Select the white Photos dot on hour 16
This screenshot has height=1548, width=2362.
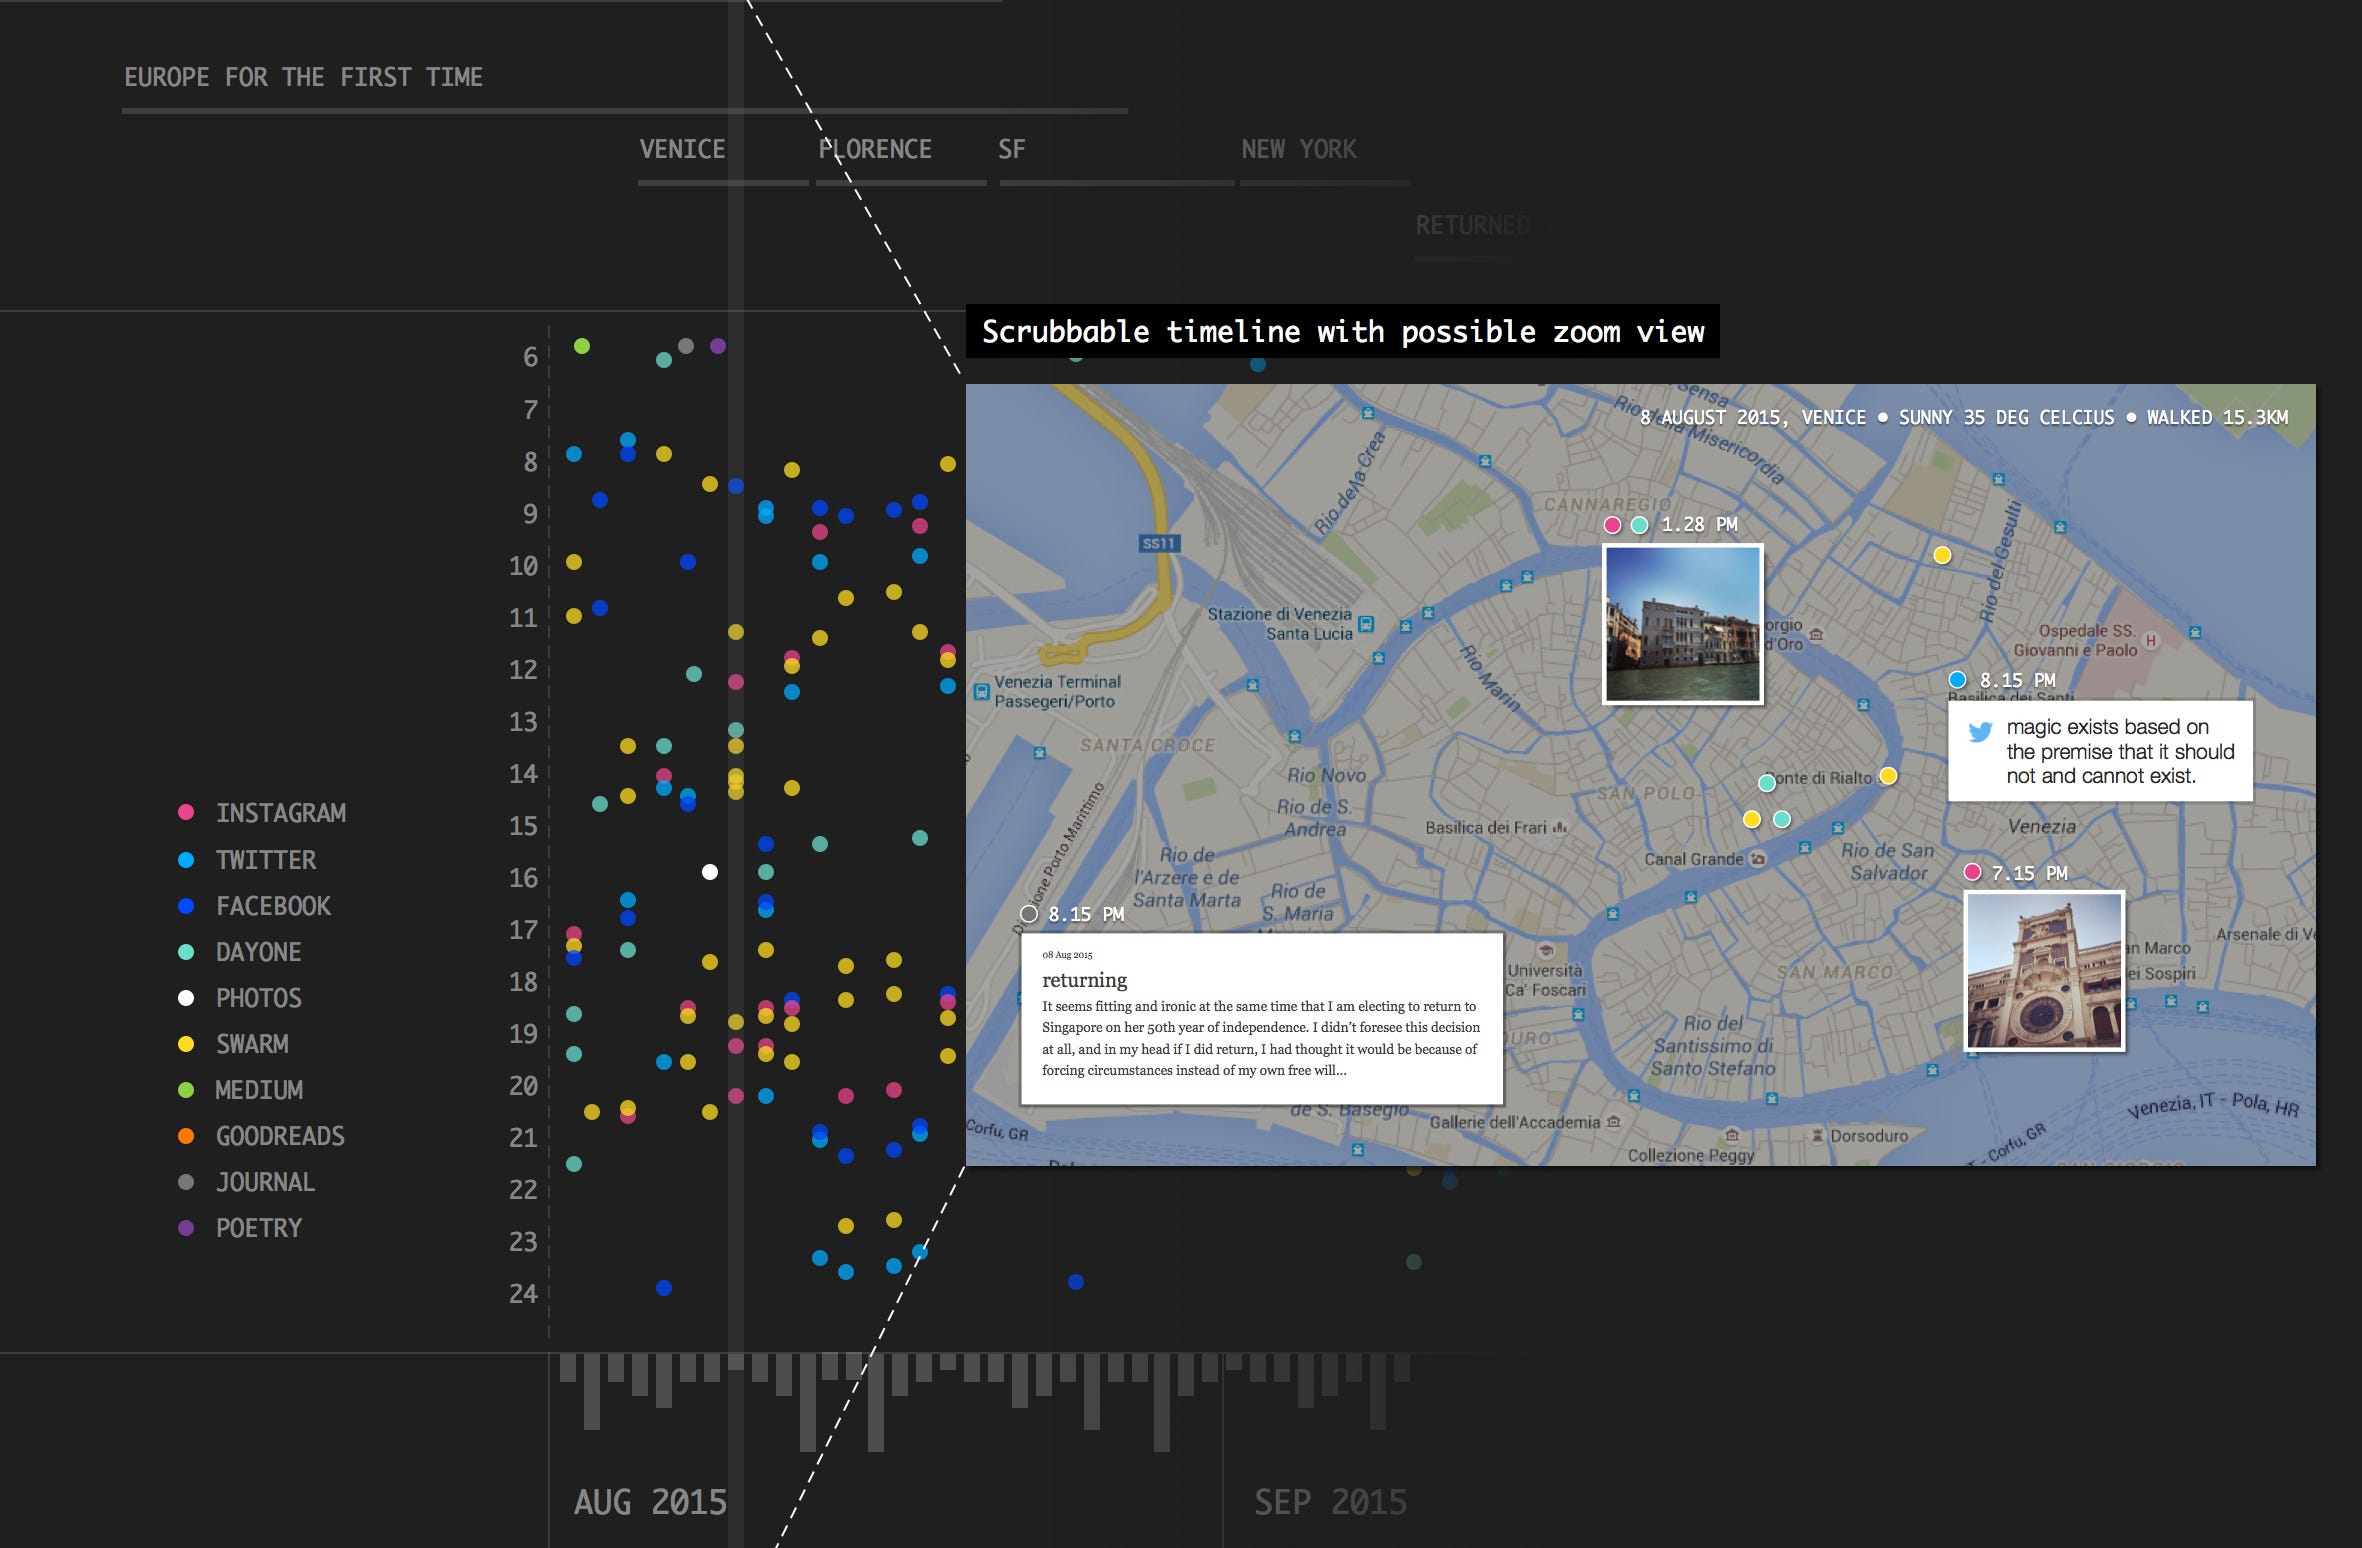pyautogui.click(x=710, y=872)
